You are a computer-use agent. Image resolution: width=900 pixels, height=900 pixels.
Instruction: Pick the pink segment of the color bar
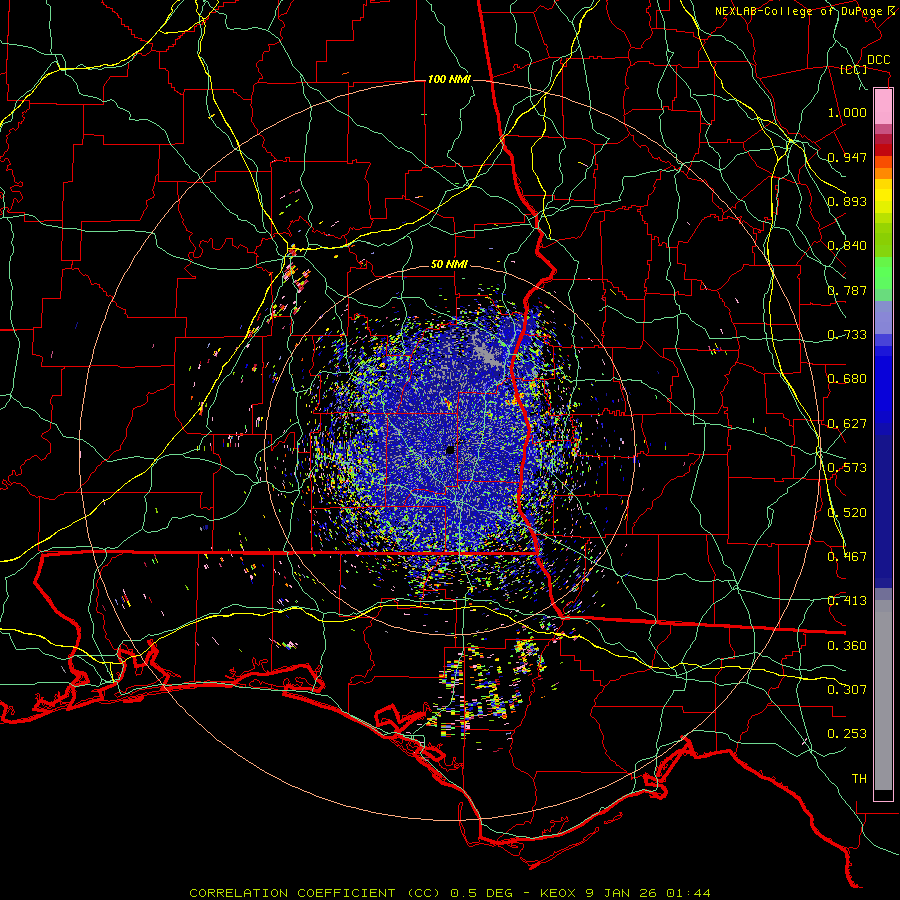point(883,107)
